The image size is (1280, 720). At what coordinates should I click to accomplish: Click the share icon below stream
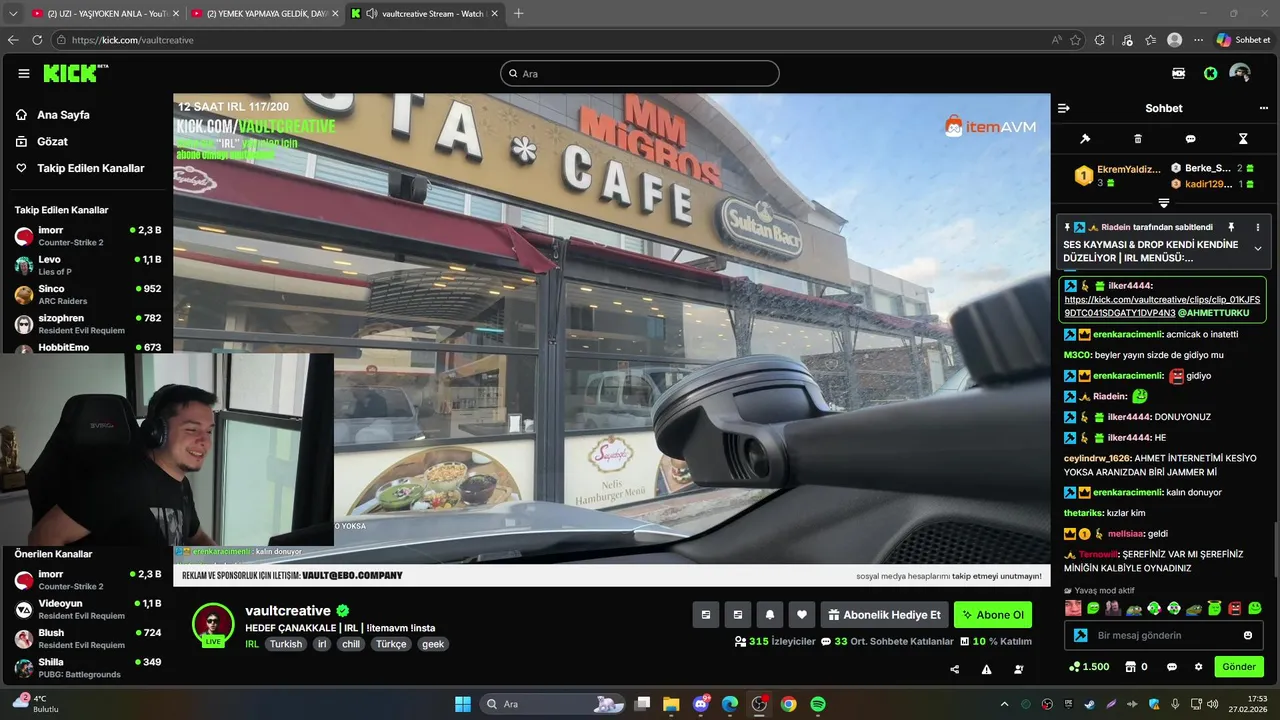(x=955, y=669)
